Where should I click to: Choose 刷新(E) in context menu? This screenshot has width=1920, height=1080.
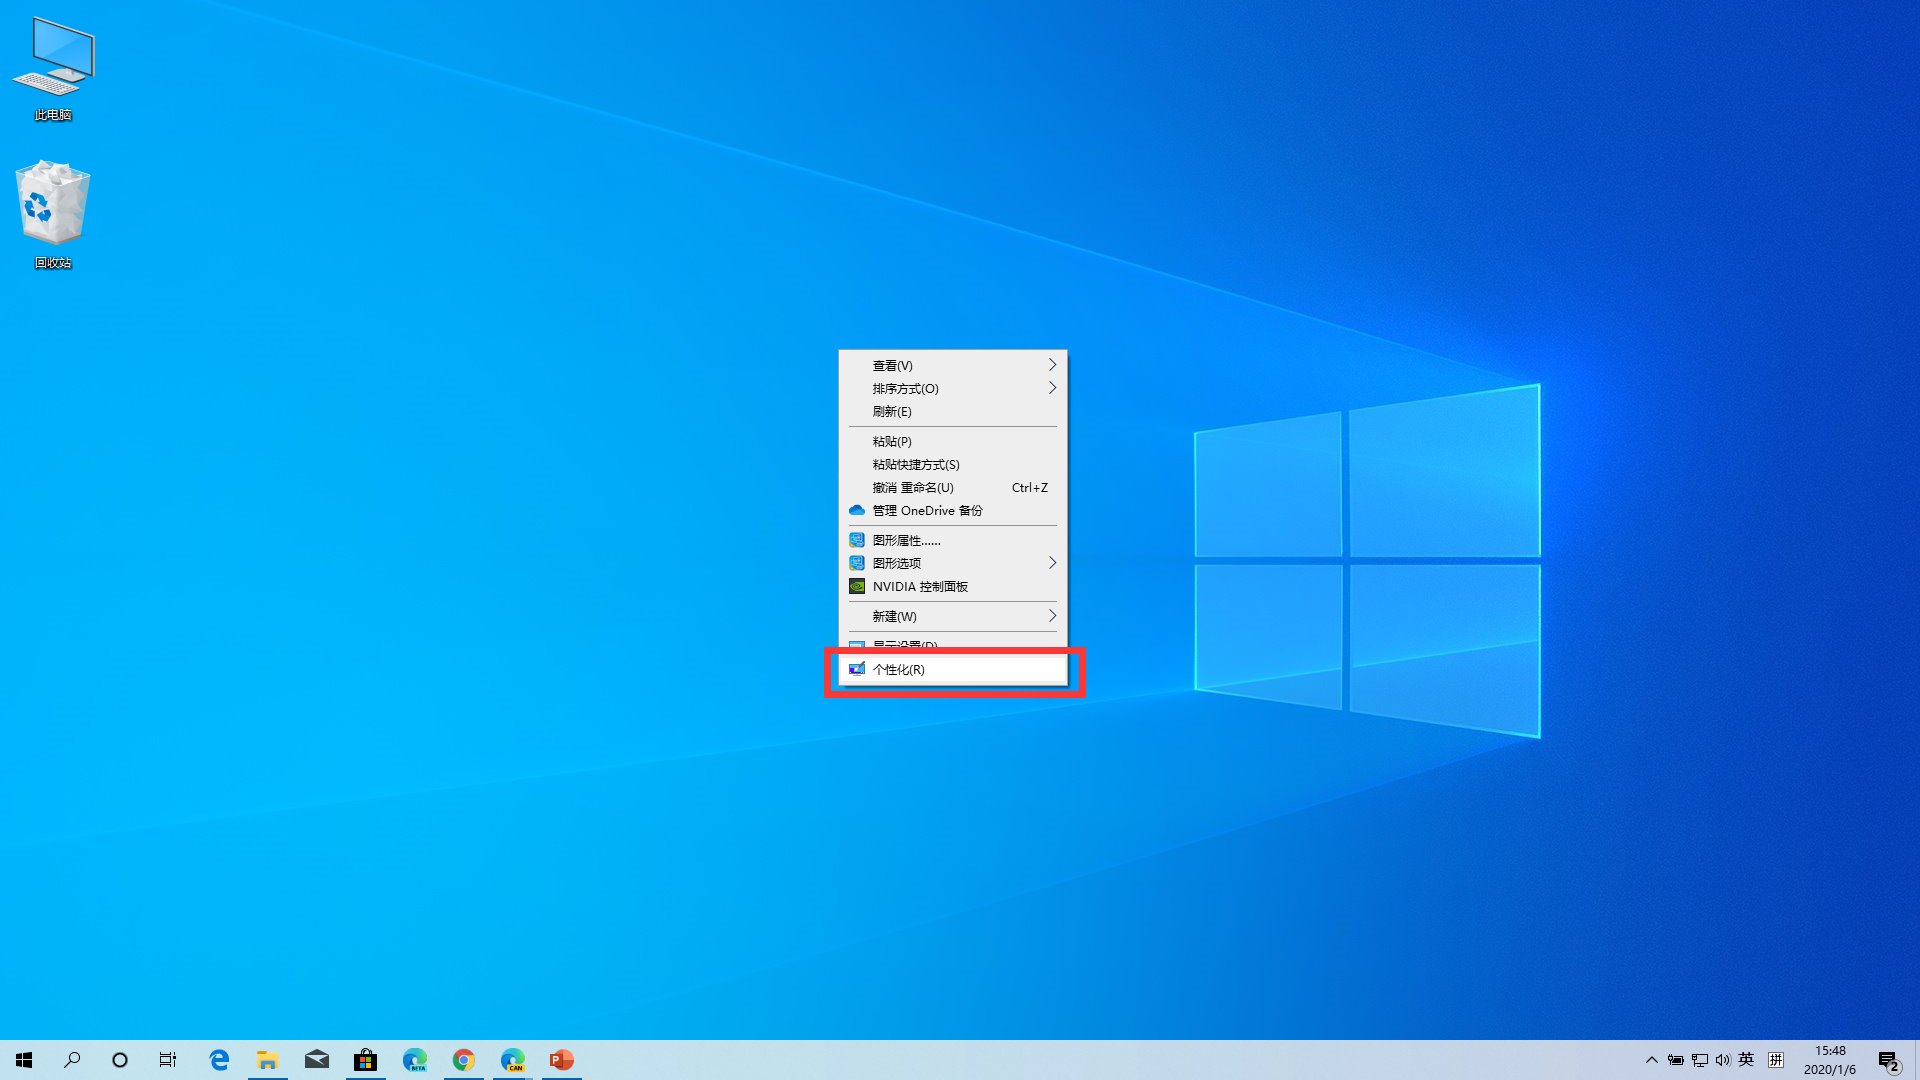click(x=952, y=411)
